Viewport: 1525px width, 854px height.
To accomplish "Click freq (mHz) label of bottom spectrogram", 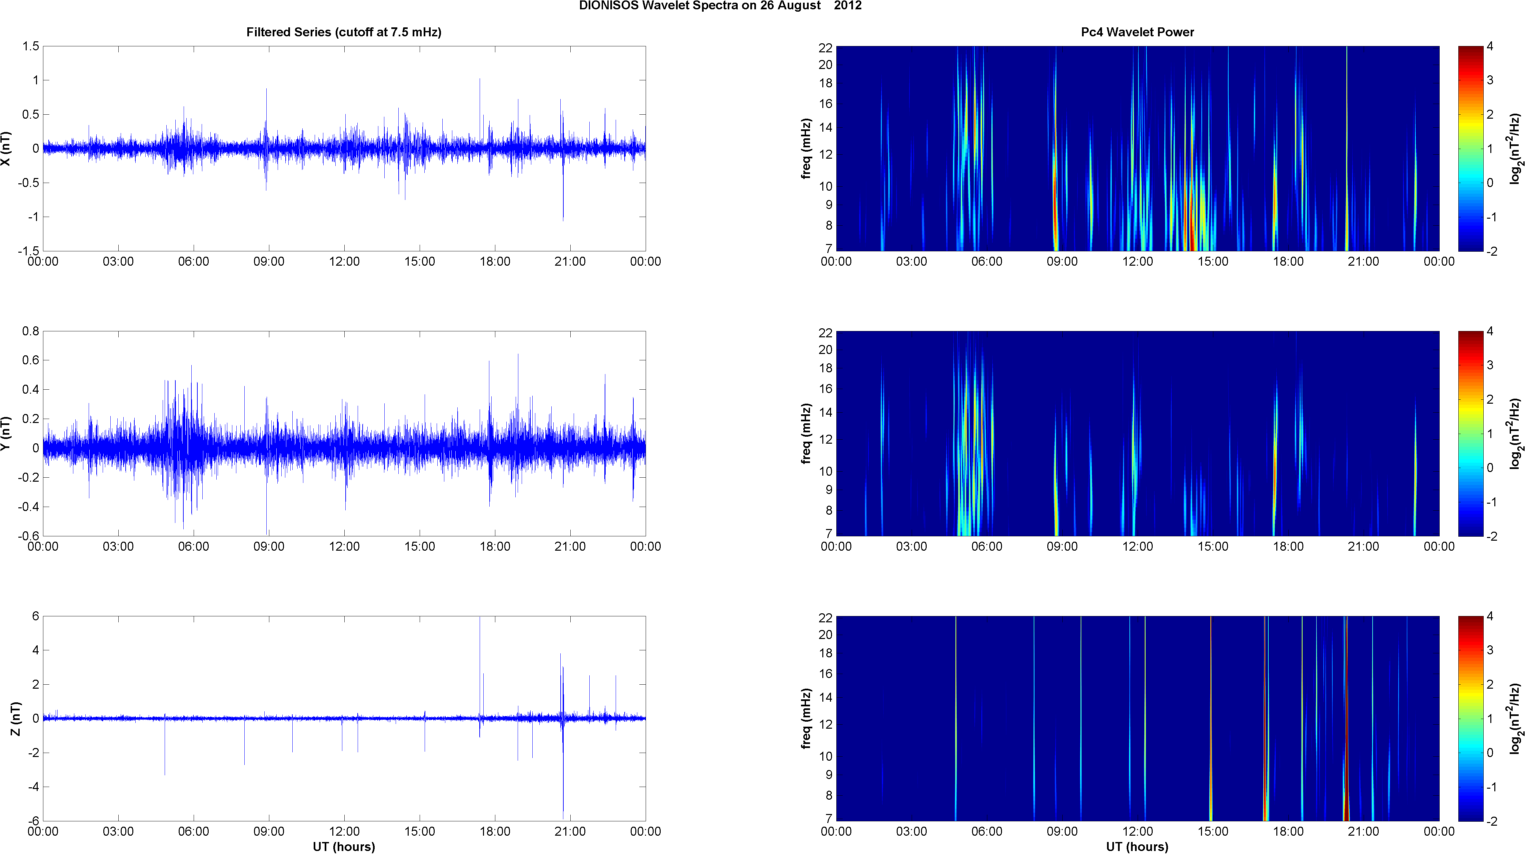I will pyautogui.click(x=806, y=718).
